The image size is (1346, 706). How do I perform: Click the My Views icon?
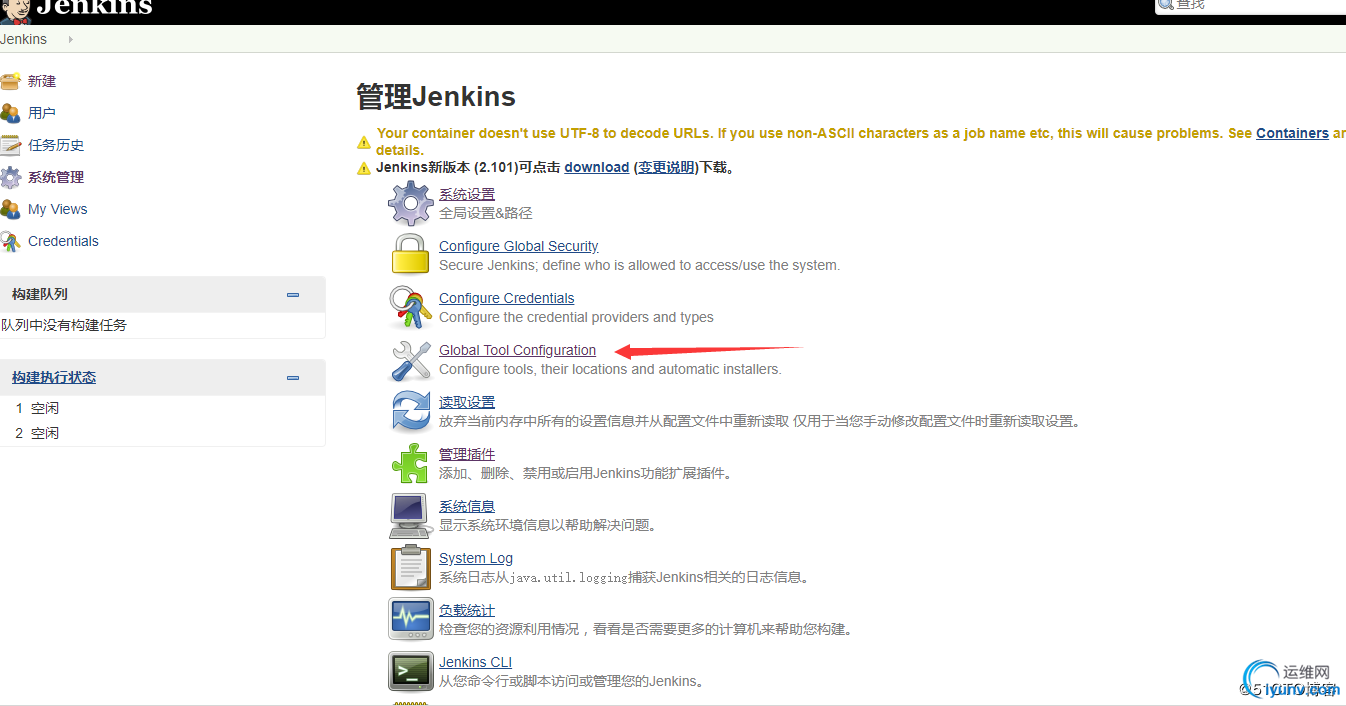coord(10,209)
